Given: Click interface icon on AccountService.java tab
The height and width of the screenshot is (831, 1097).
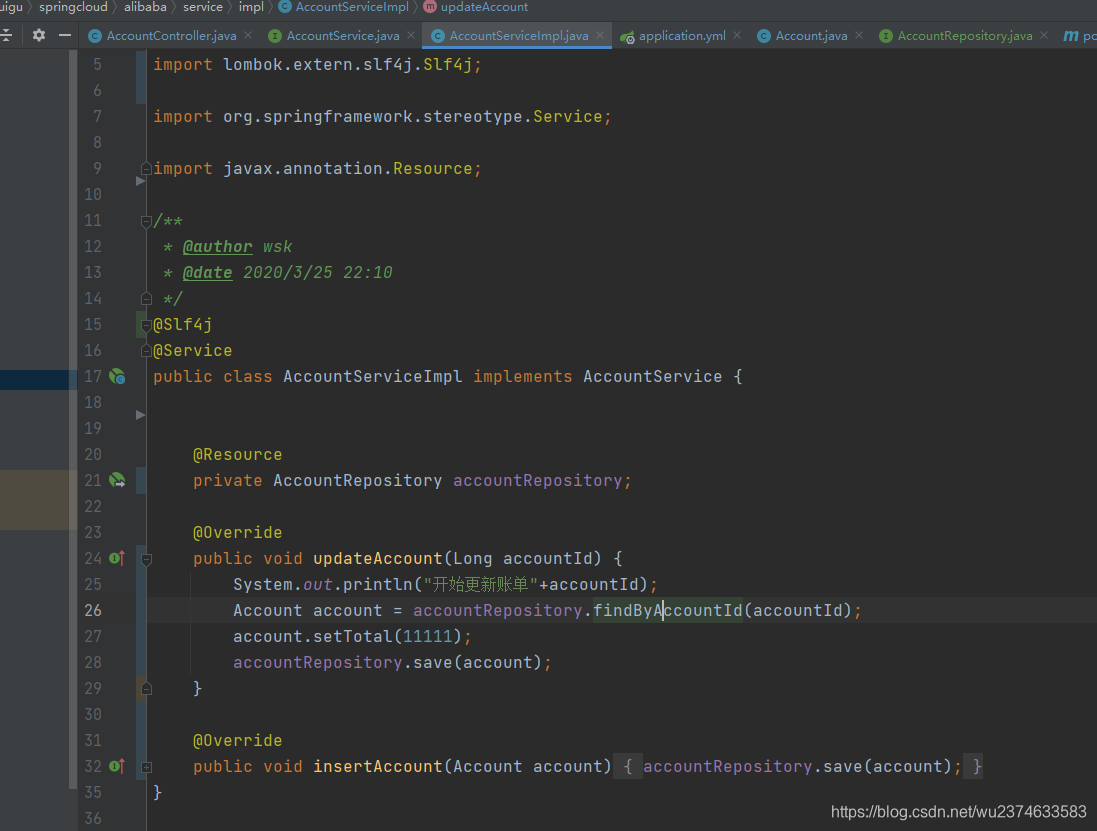Looking at the screenshot, I should coord(275,36).
